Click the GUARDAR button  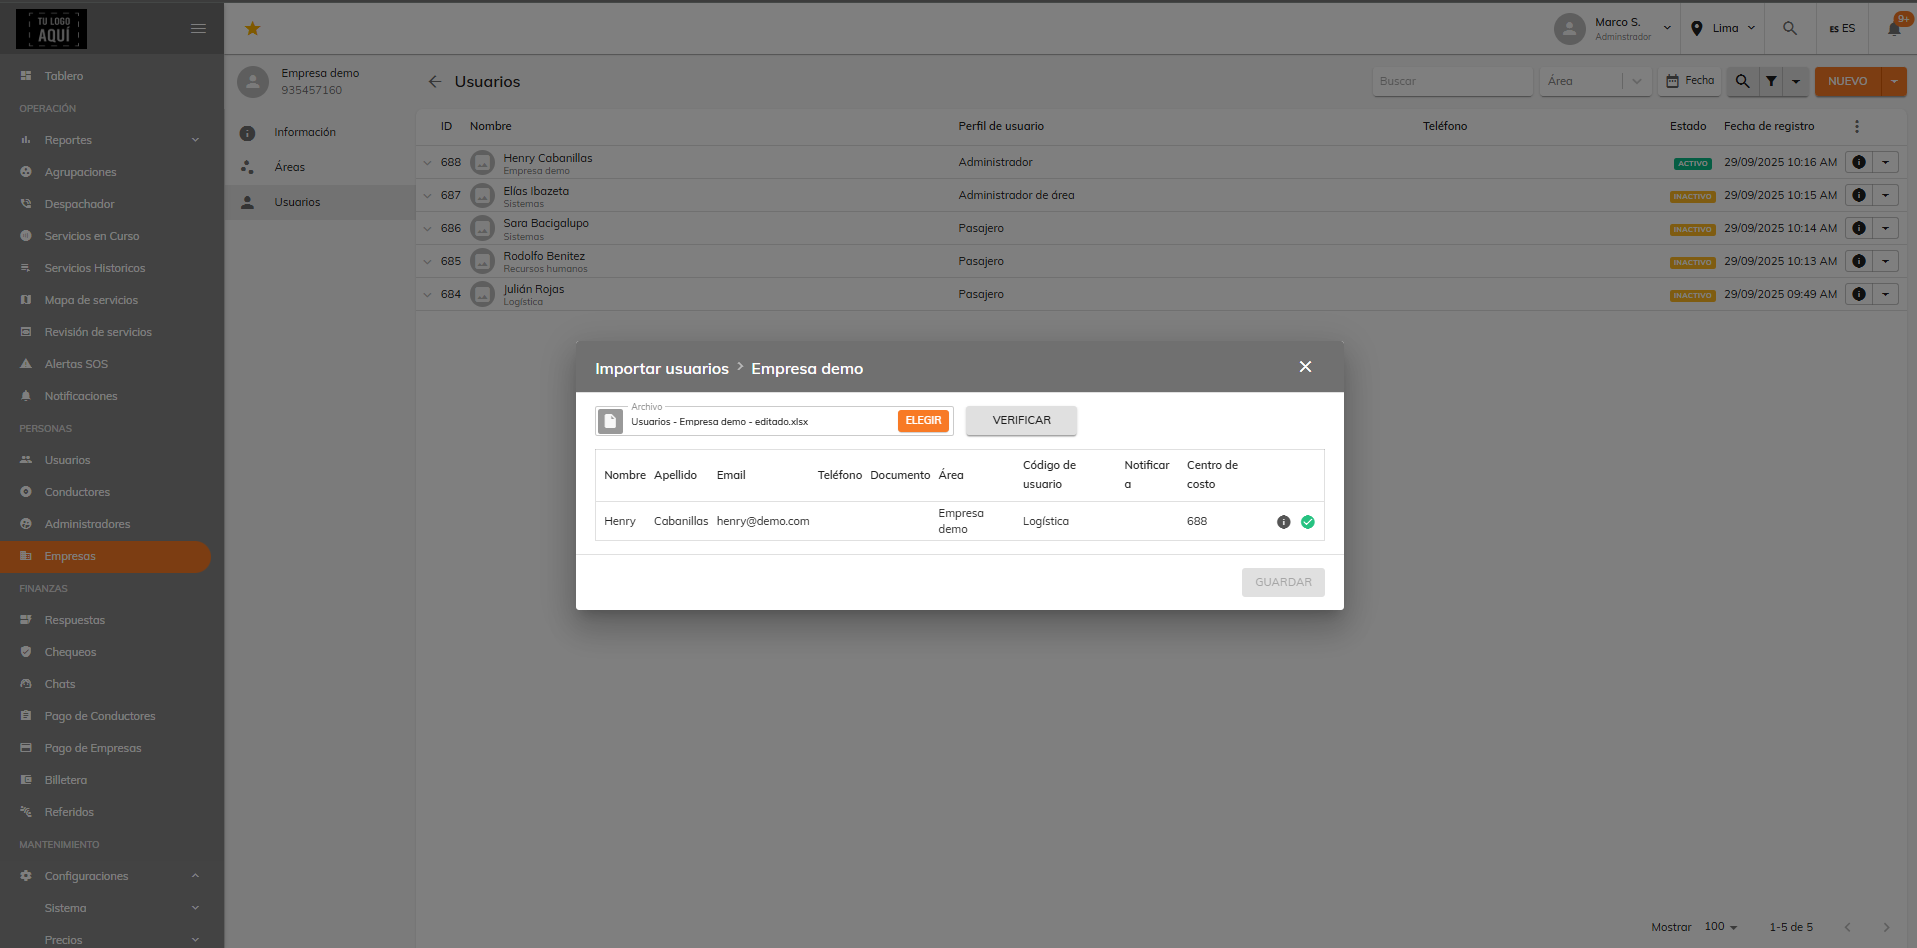1283,582
